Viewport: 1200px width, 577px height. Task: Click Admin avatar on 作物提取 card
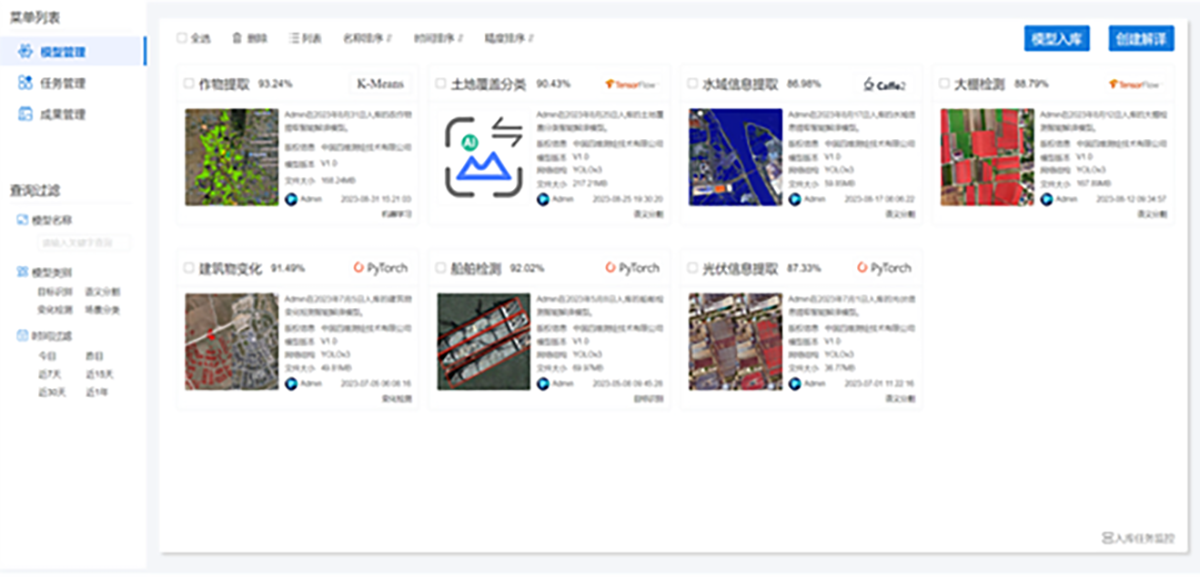292,199
